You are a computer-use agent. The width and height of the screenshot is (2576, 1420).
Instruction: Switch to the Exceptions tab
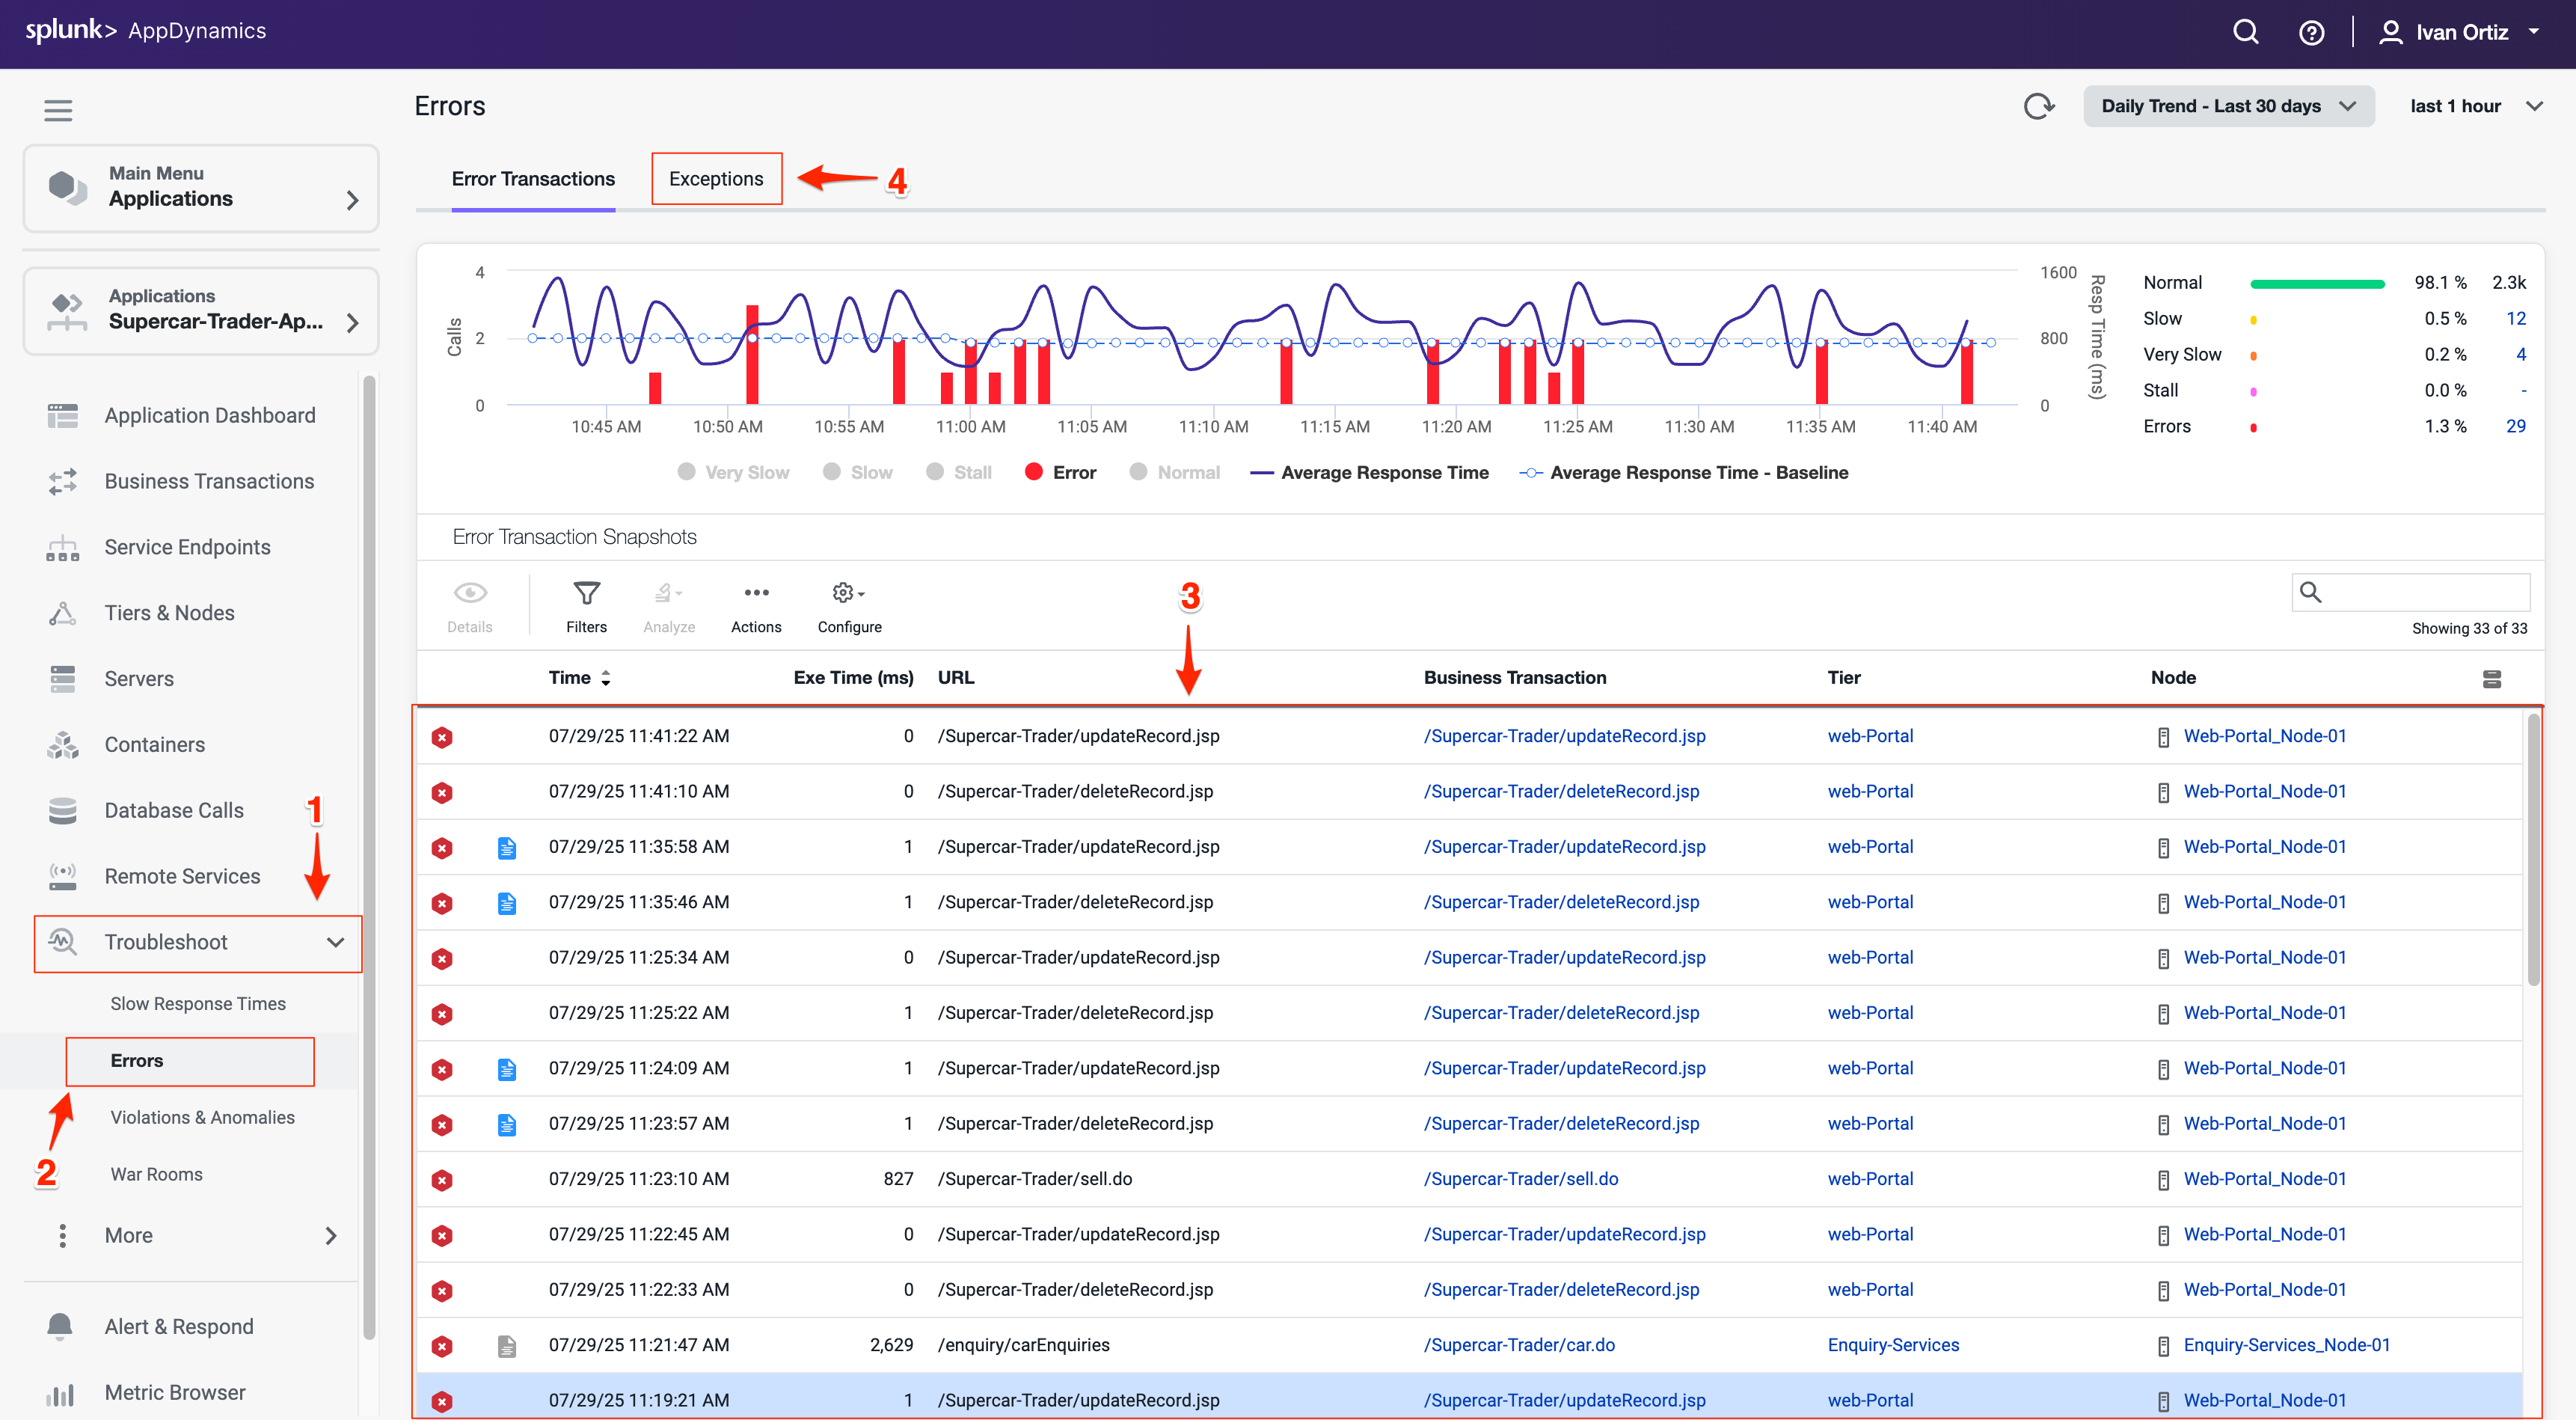tap(716, 178)
